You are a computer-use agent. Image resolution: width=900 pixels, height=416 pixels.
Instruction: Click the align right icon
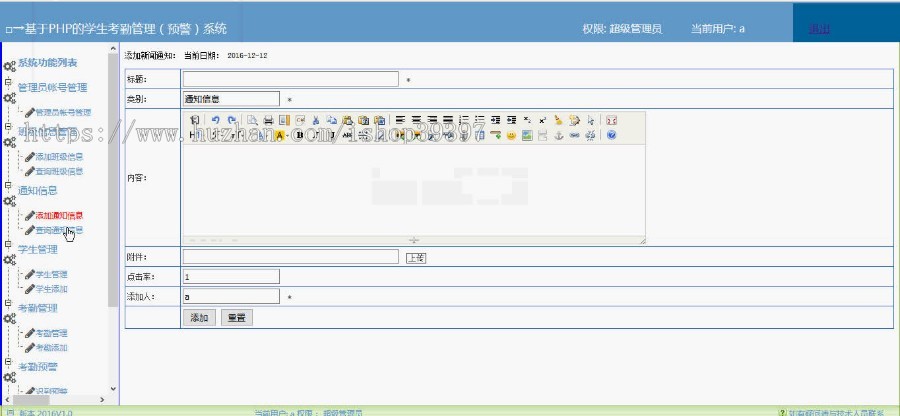432,120
